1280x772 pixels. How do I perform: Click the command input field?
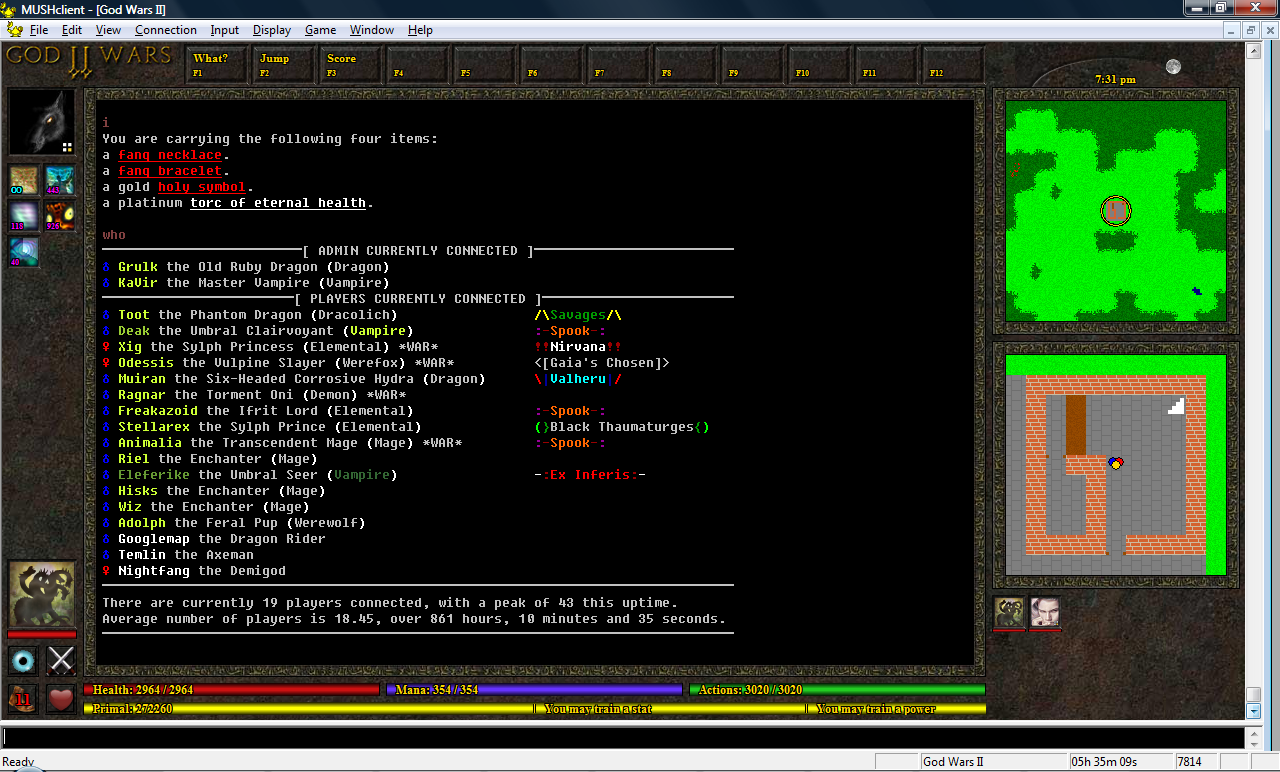[622, 737]
